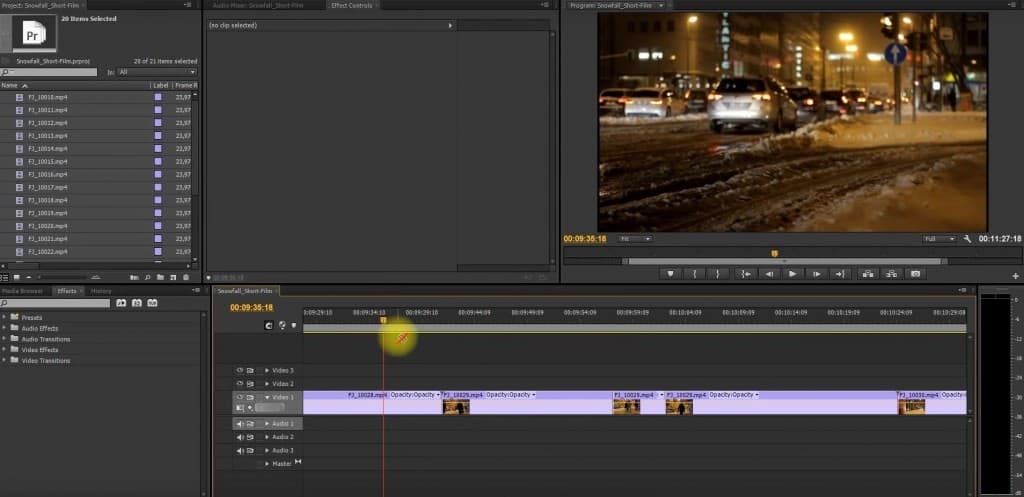Screen dimensions: 1024x497
Task: Open Program monitor settings wrench
Action: pyautogui.click(x=967, y=239)
